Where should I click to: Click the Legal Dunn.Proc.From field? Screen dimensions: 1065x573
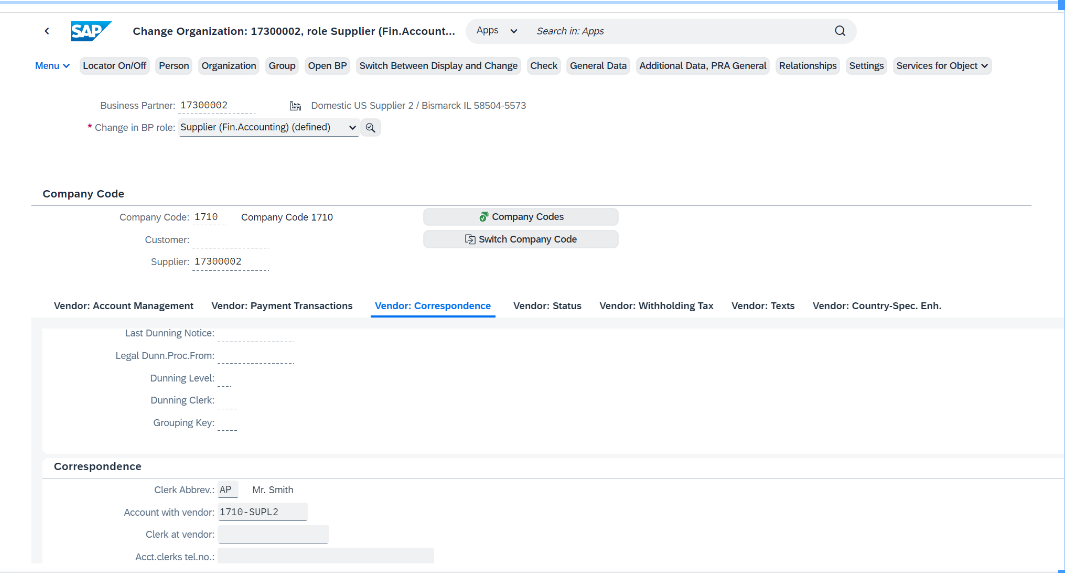point(256,356)
